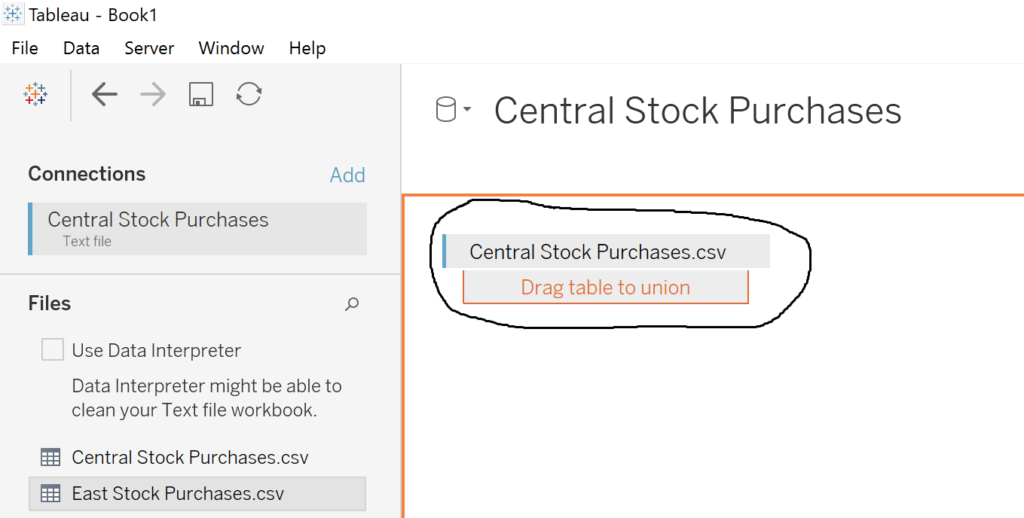Open the Data menu

[81, 48]
